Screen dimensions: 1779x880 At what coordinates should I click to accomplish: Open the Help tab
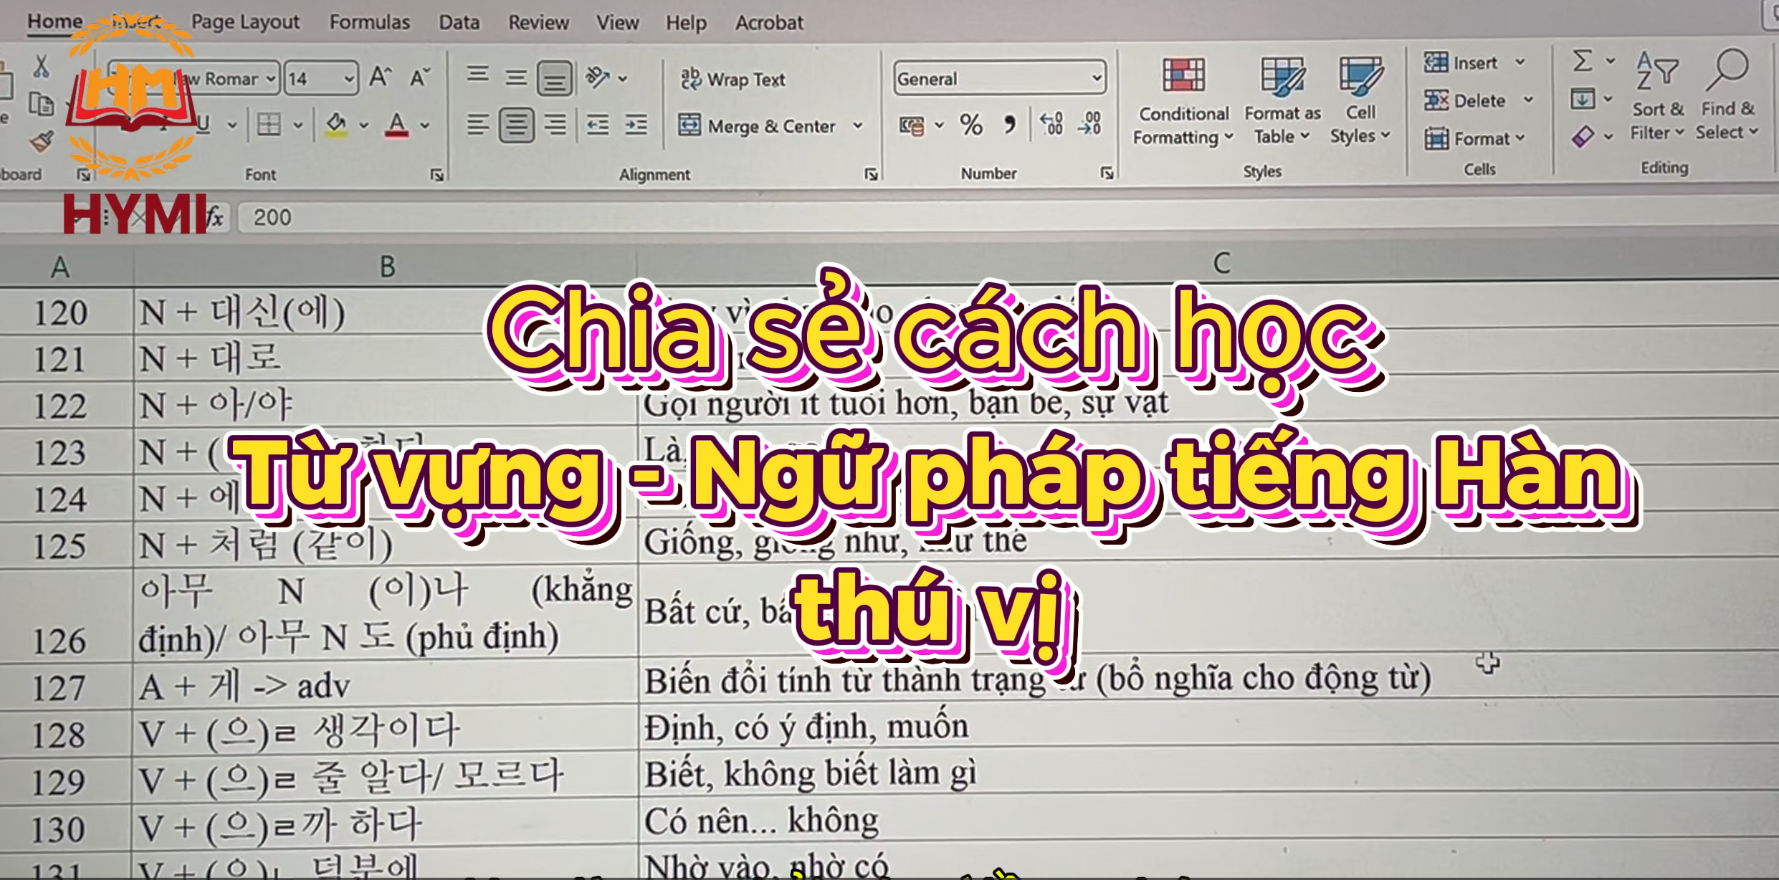pos(686,22)
